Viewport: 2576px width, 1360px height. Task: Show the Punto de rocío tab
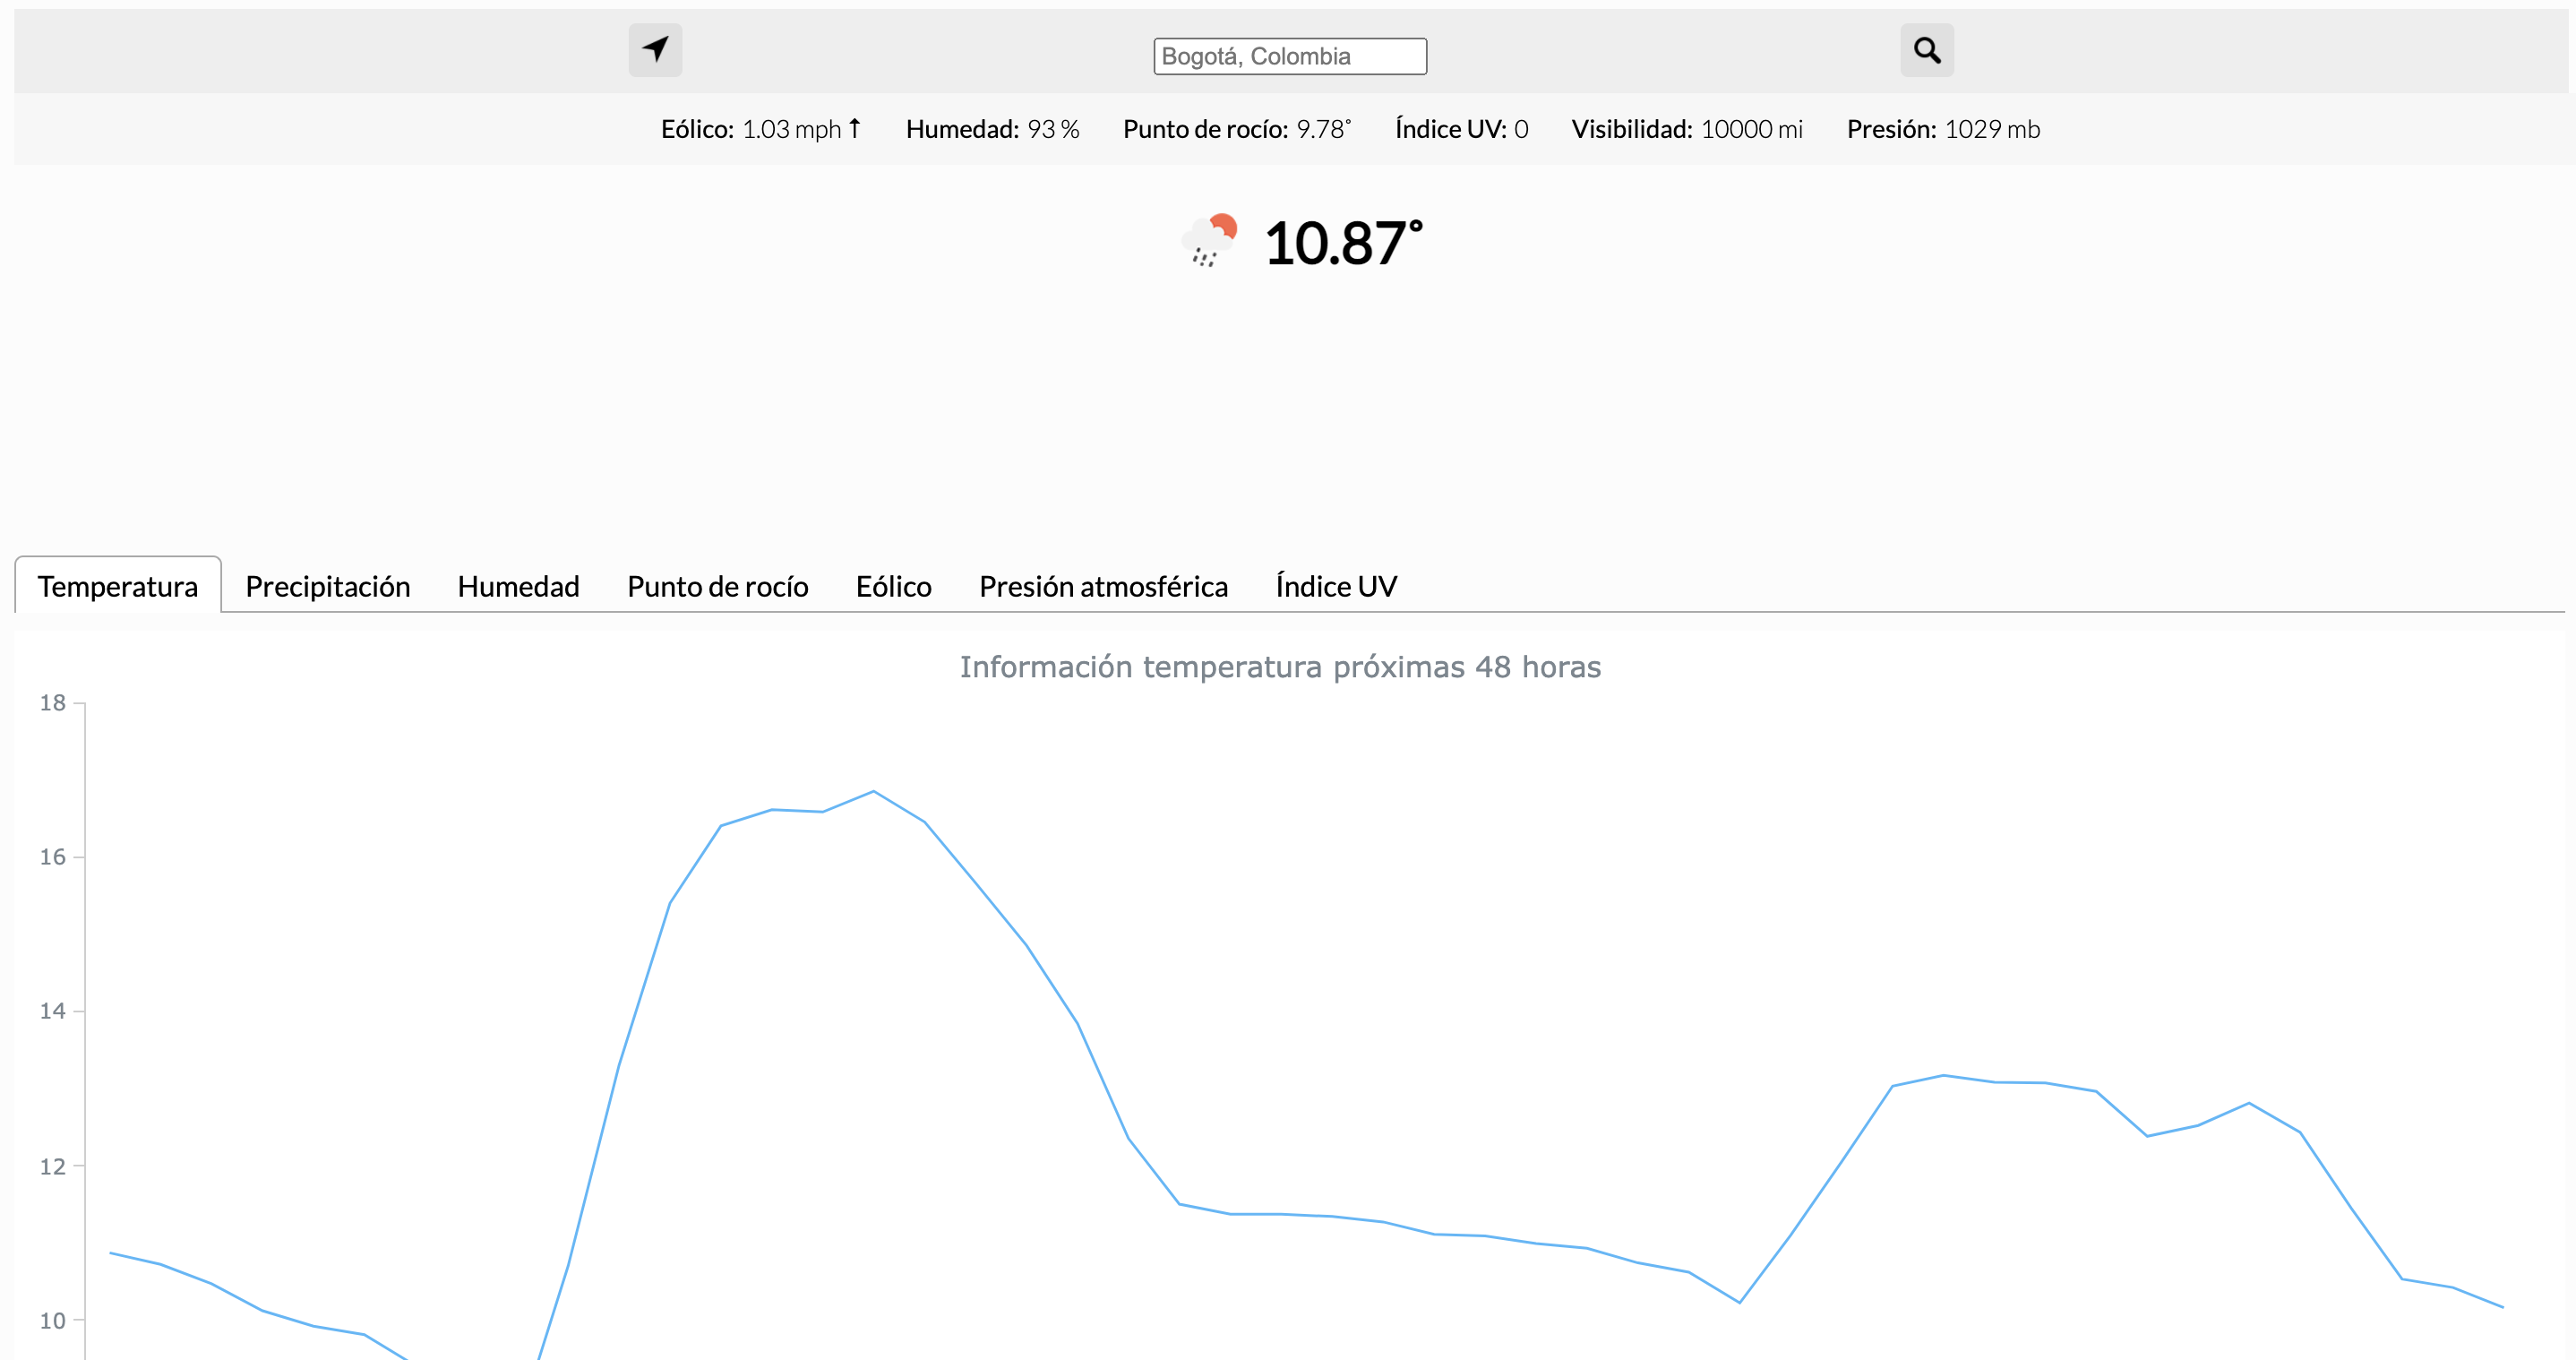(717, 586)
